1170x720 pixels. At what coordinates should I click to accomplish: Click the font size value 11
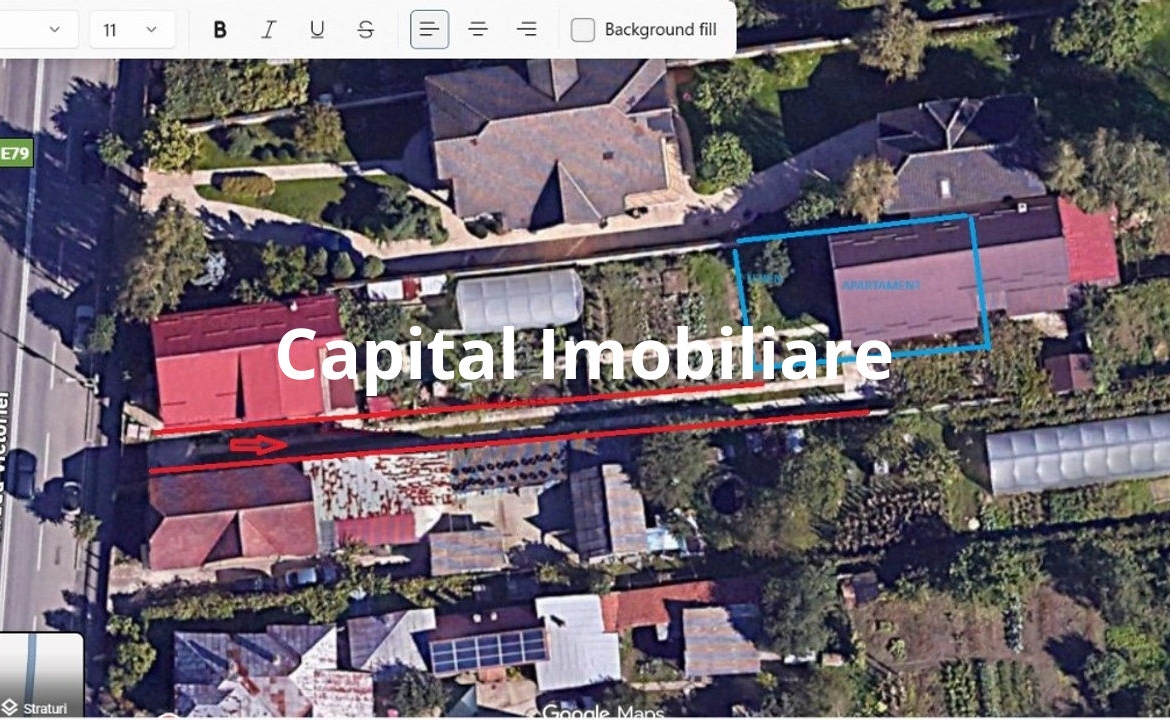[x=110, y=30]
